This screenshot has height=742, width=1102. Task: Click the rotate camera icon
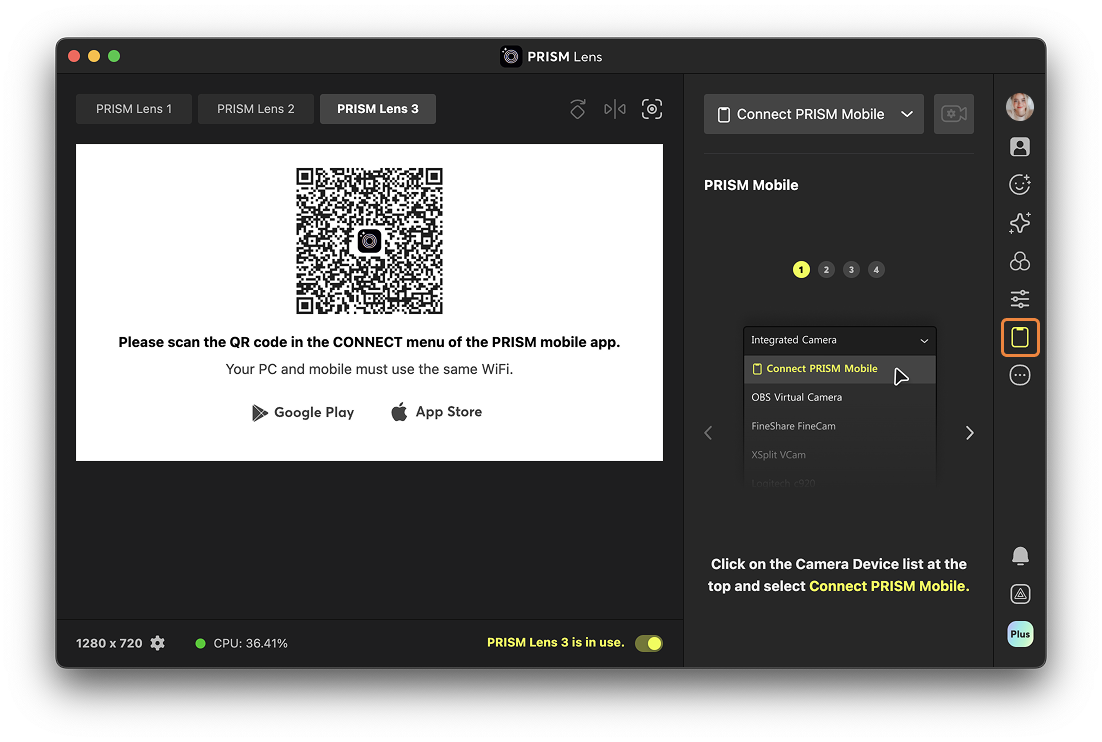[x=578, y=109]
